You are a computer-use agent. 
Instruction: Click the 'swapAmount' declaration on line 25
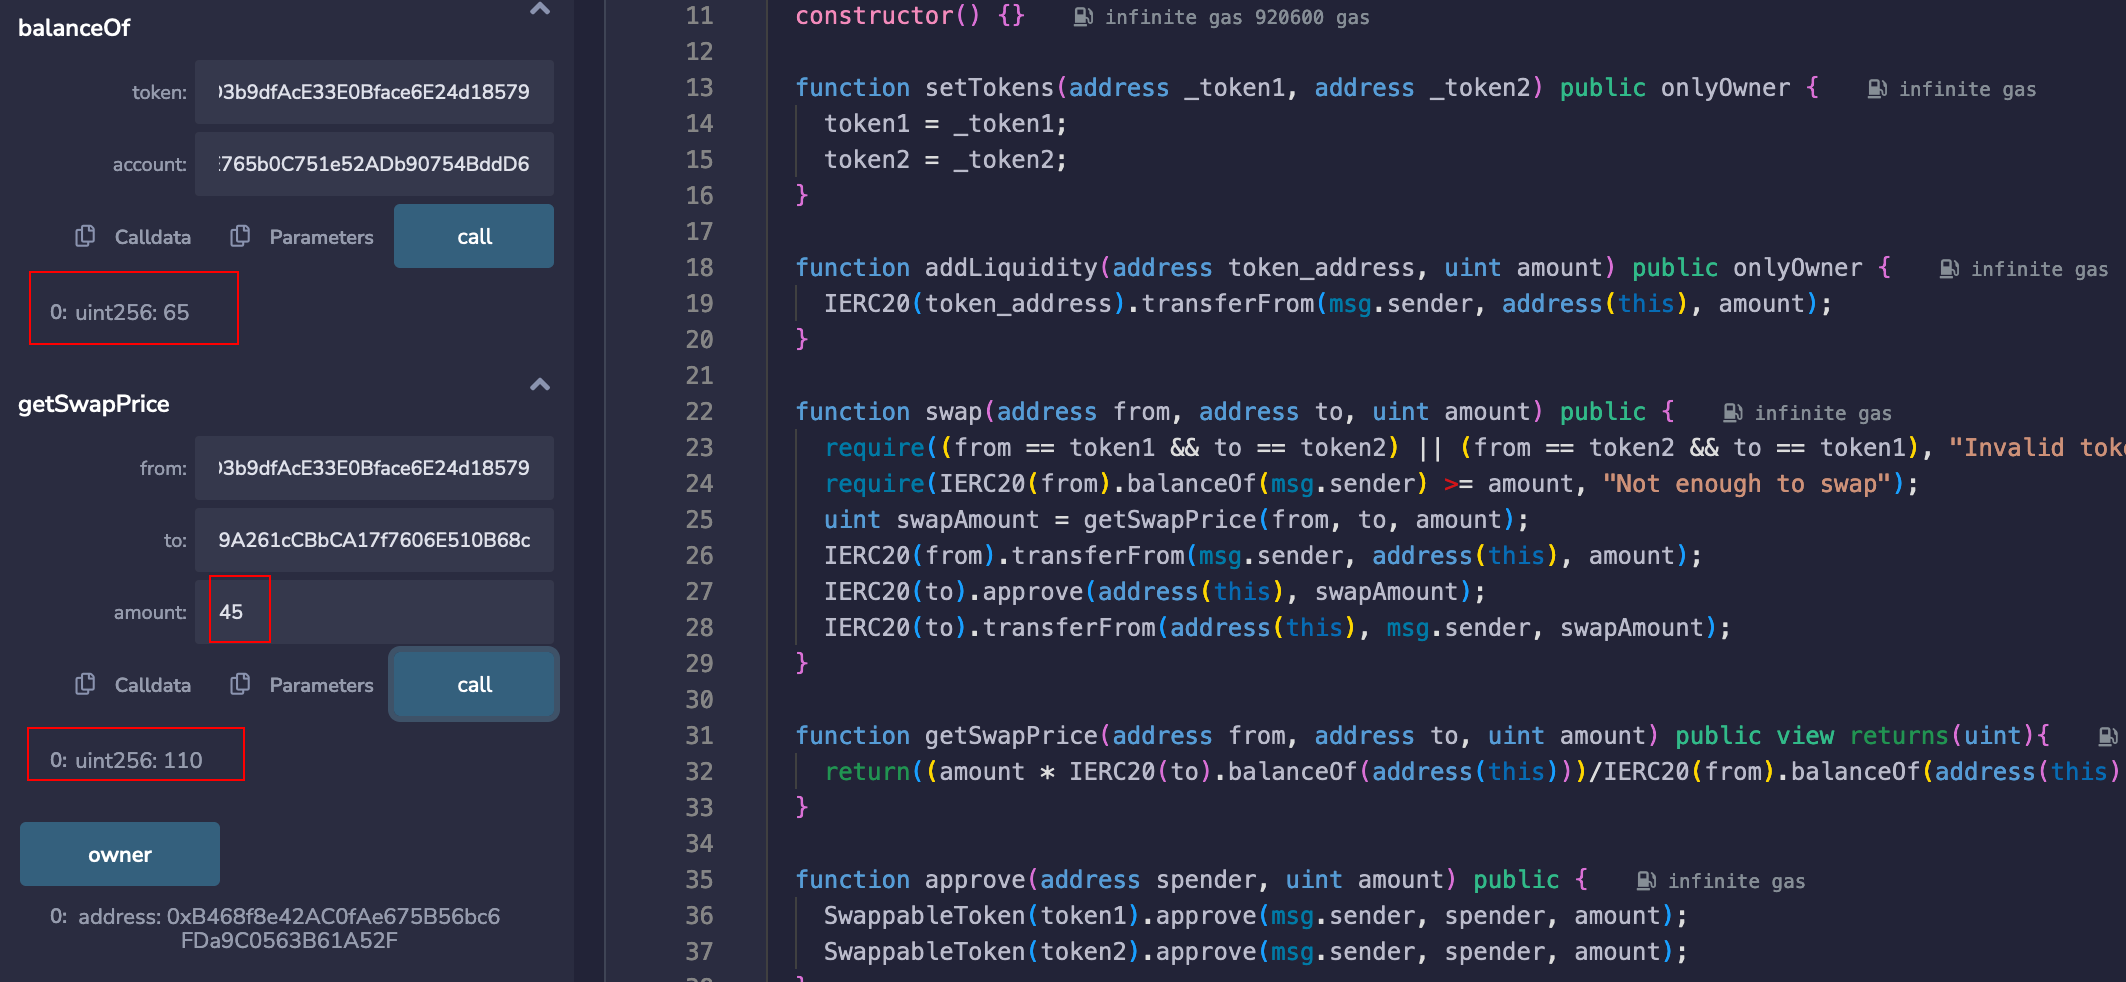968,520
